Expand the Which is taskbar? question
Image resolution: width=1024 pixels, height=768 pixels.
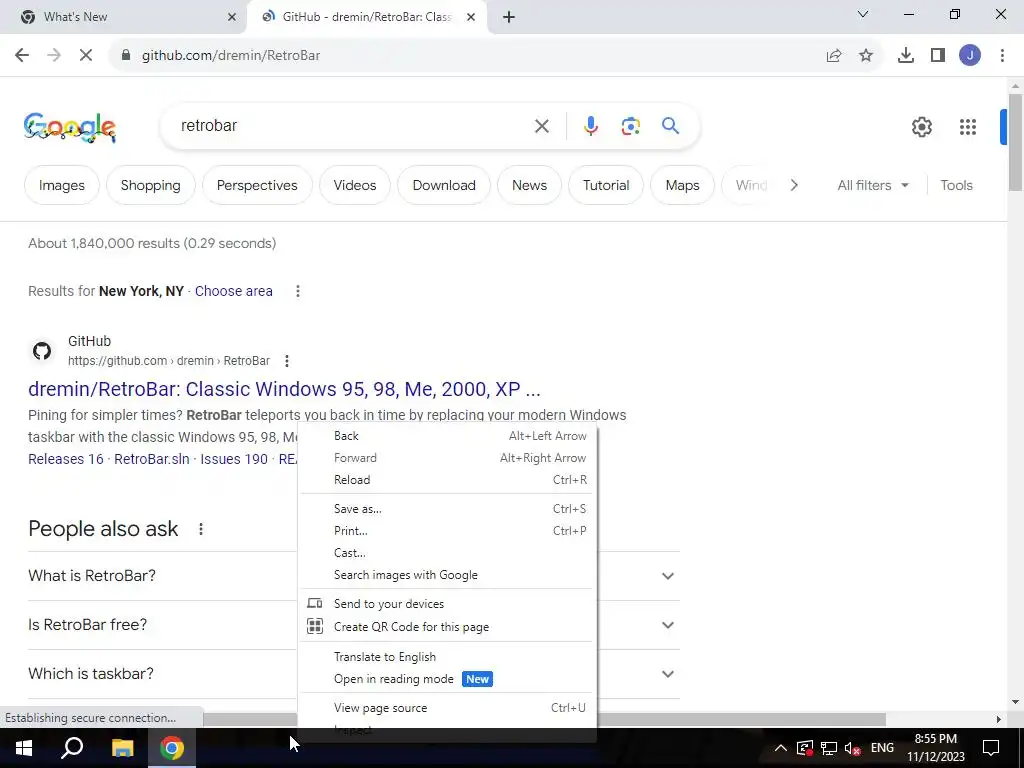[354, 674]
